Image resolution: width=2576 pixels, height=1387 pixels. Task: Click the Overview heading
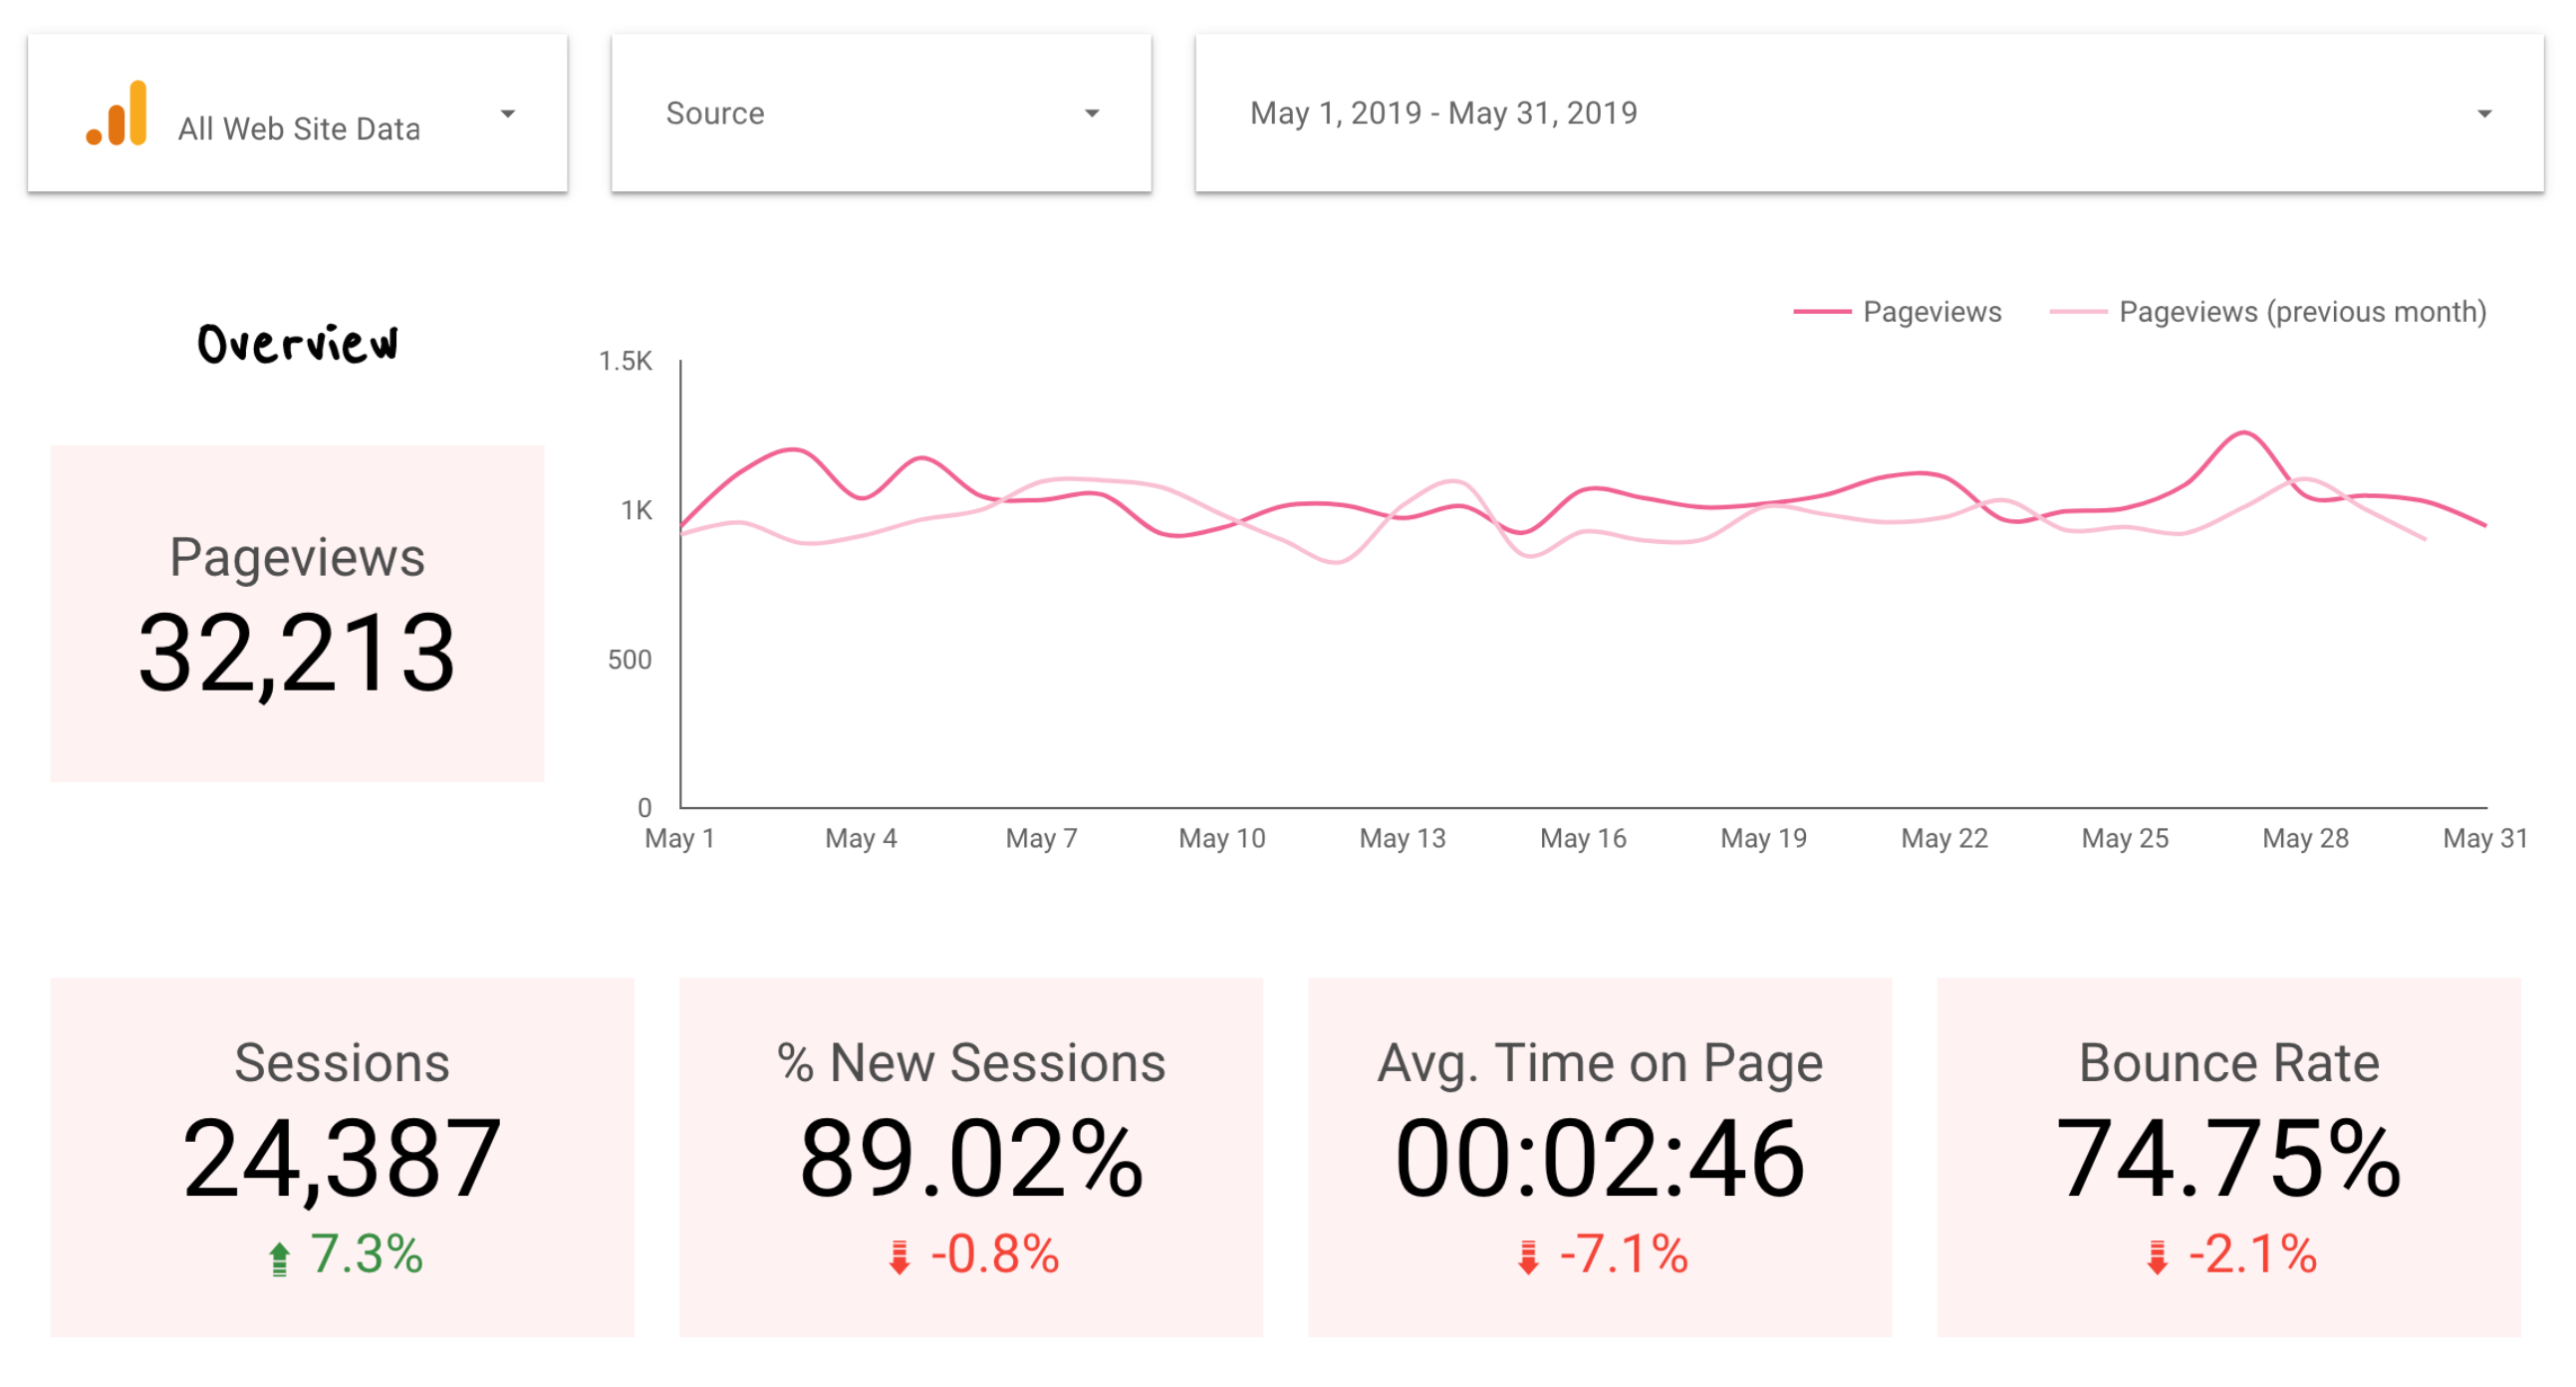click(297, 343)
